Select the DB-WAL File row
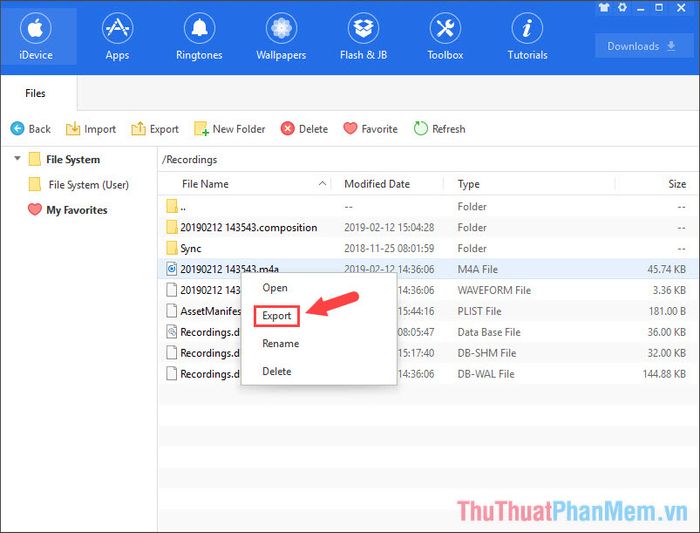The image size is (700, 533). click(x=428, y=374)
